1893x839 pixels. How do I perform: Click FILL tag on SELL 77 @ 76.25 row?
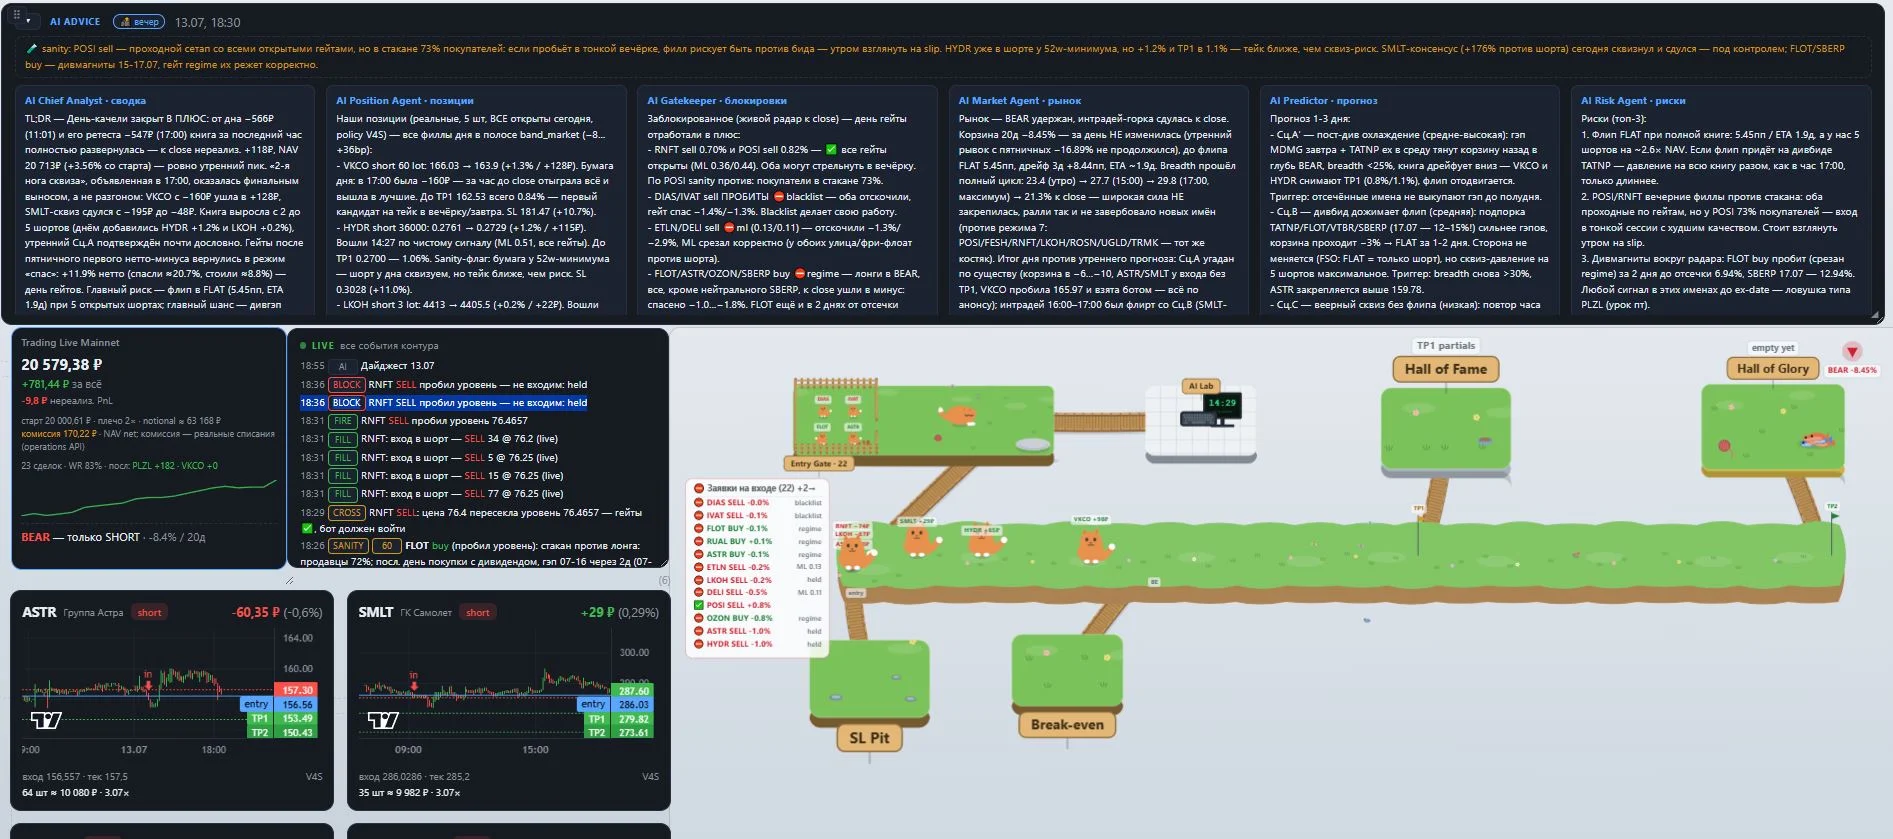(x=343, y=494)
